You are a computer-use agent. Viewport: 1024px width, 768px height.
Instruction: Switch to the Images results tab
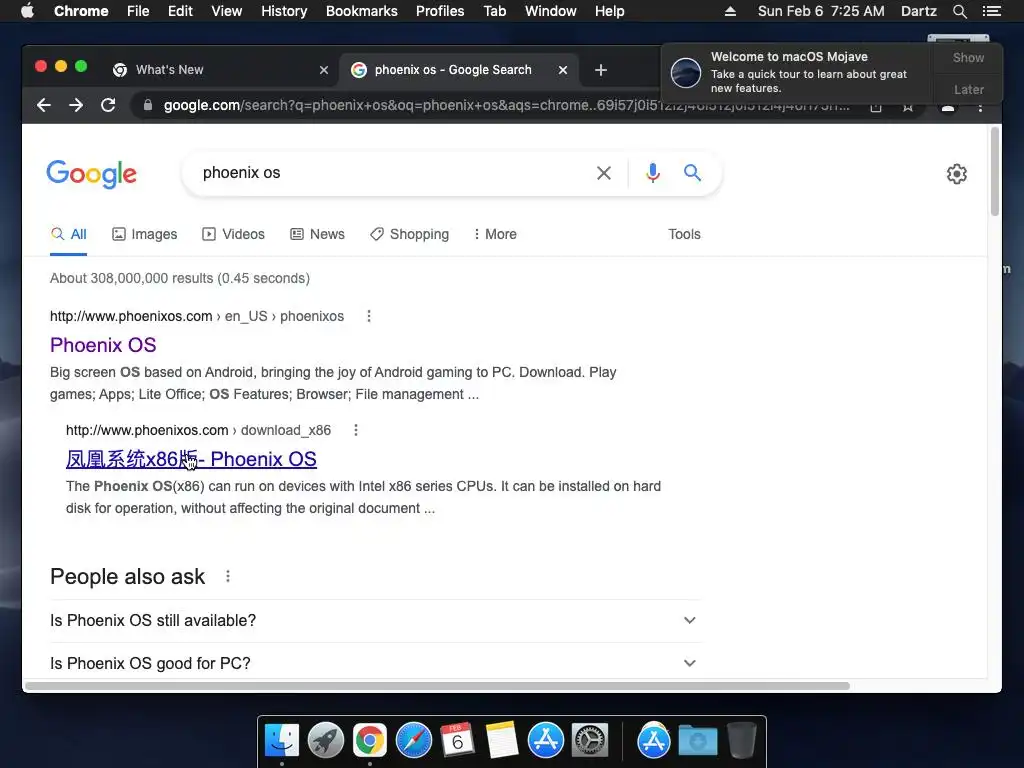(x=145, y=234)
